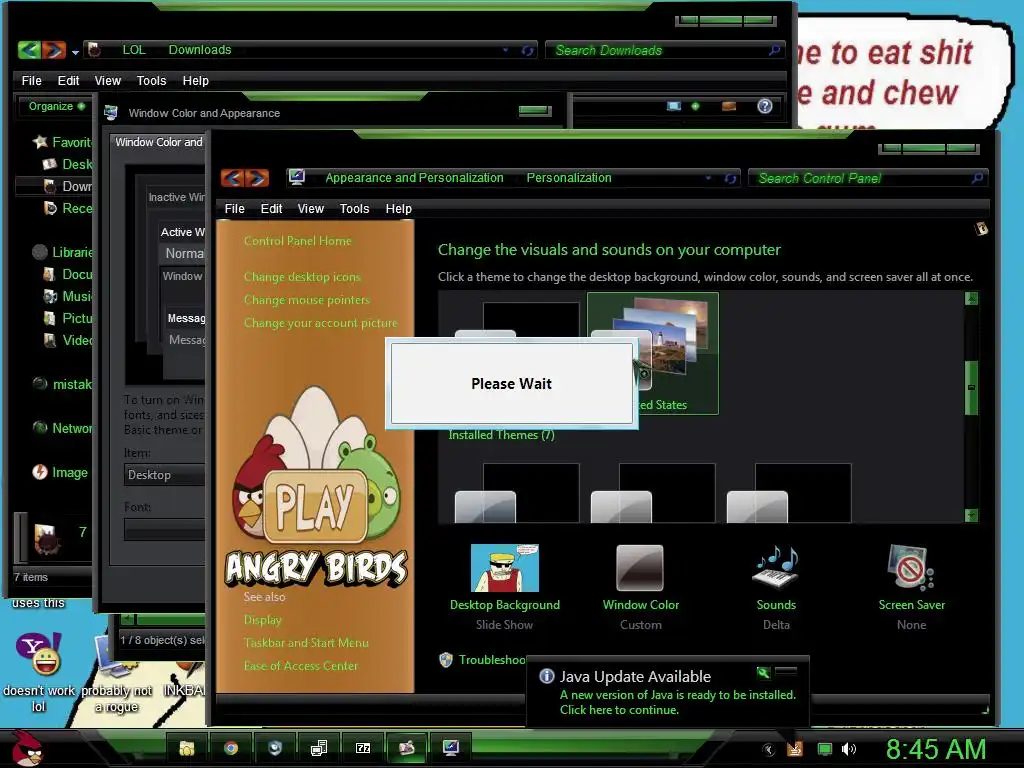1024x768 pixels.
Task: Open the Sounds piano icon
Action: 776,568
